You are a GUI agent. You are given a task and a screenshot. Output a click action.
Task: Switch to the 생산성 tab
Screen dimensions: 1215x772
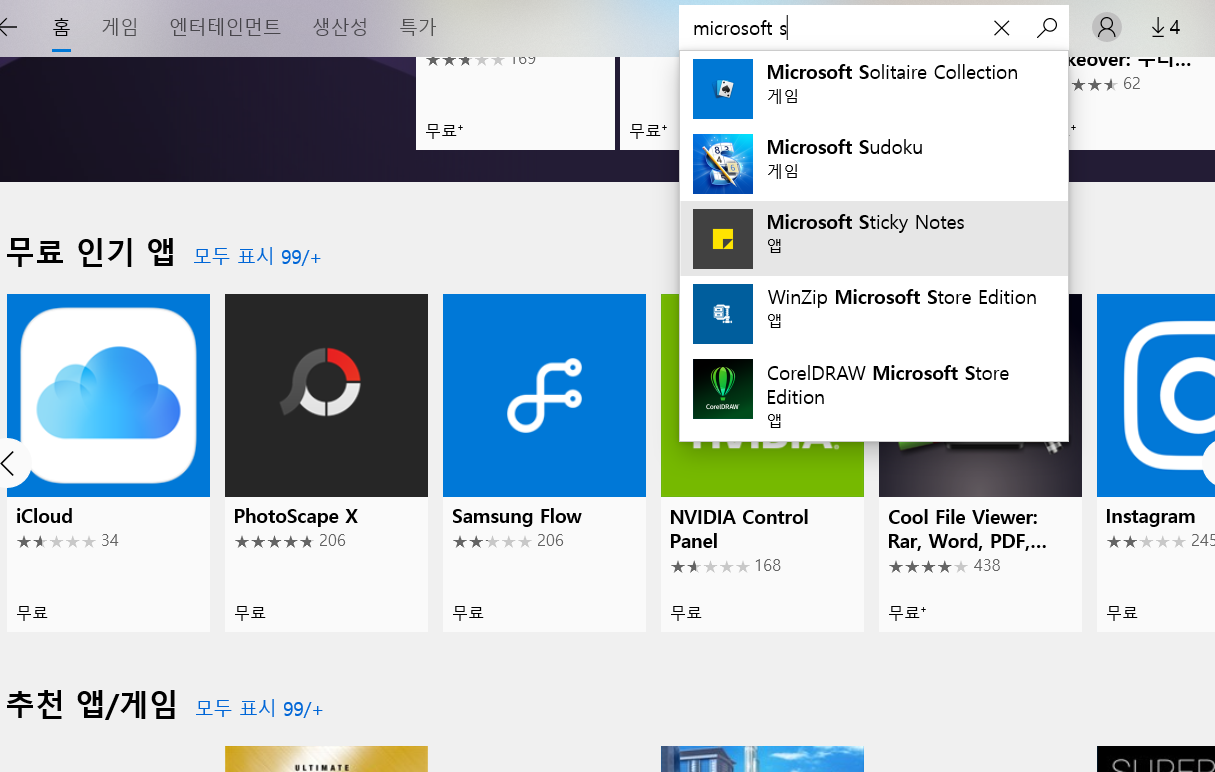pos(340,27)
